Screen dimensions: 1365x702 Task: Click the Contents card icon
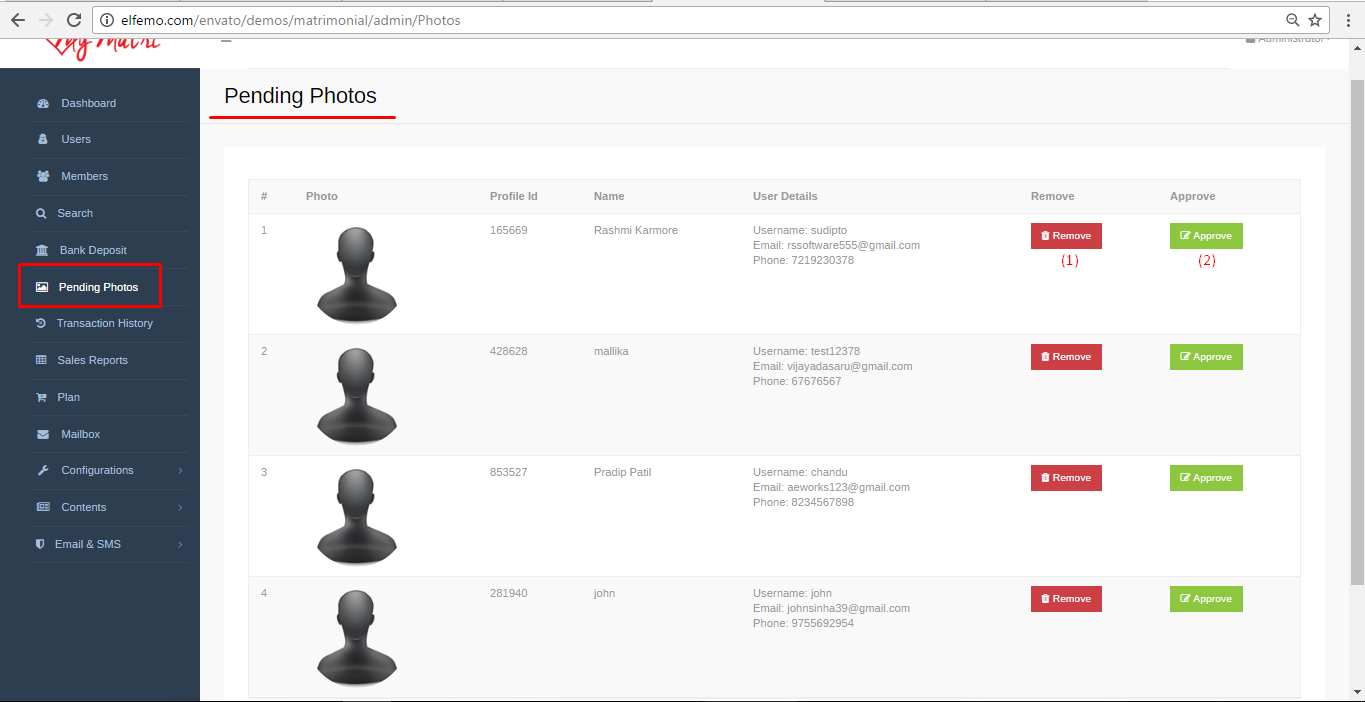[43, 507]
